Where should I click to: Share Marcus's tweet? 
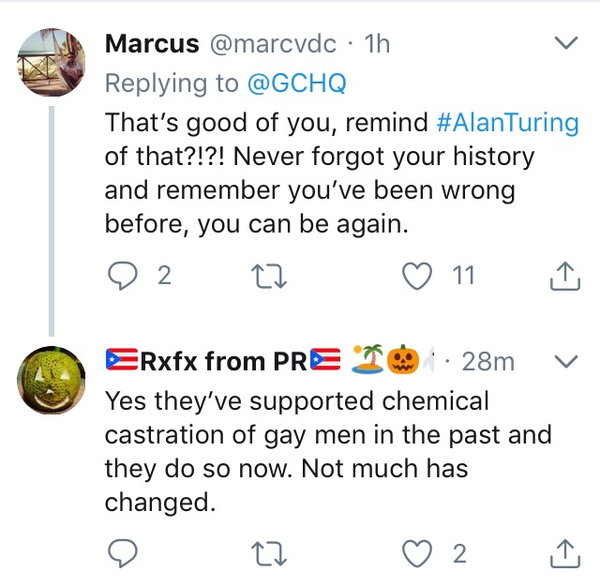coord(565,275)
